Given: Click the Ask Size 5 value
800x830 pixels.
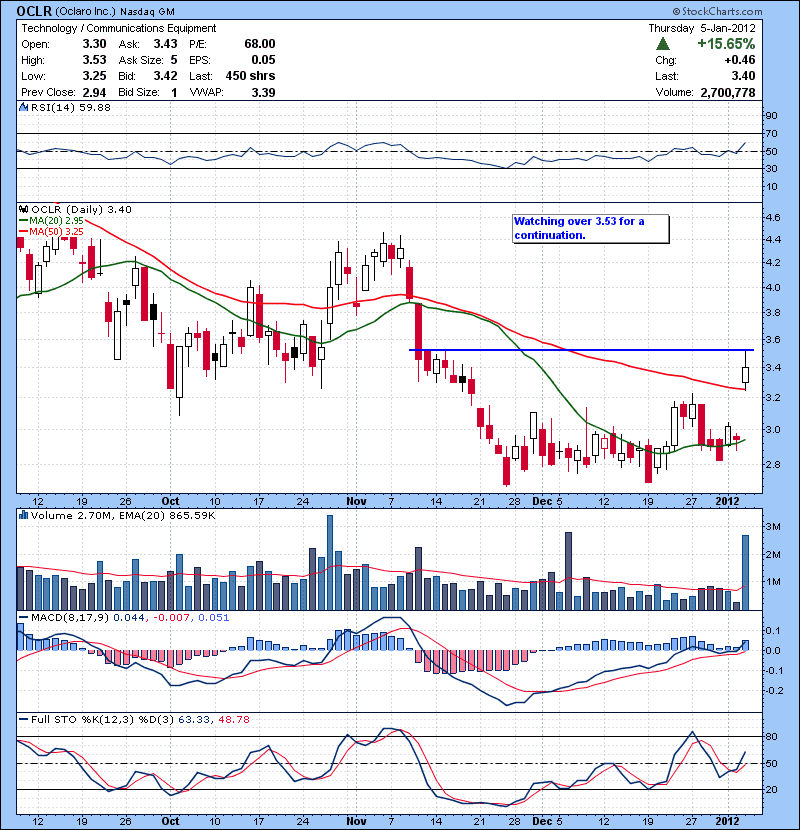Looking at the screenshot, I should (174, 60).
